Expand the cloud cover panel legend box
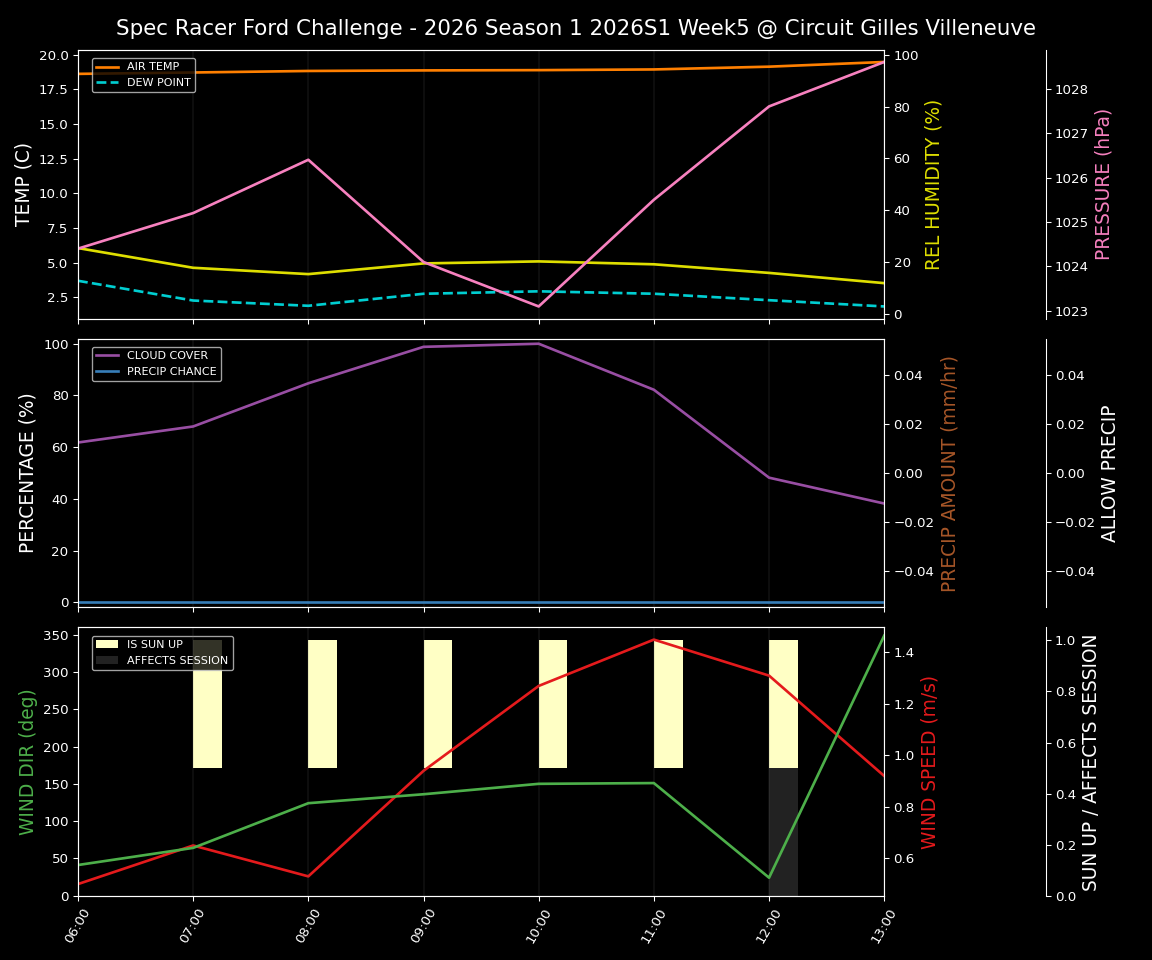Image resolution: width=1152 pixels, height=960 pixels. tap(156, 363)
